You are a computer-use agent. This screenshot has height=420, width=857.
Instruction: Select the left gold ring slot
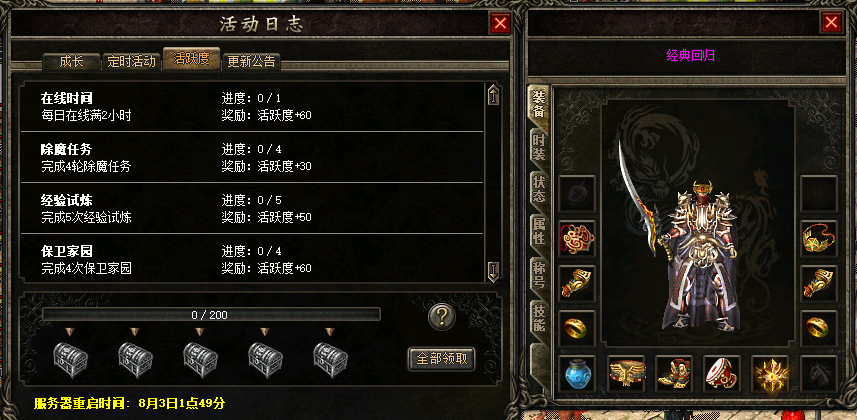click(x=578, y=329)
